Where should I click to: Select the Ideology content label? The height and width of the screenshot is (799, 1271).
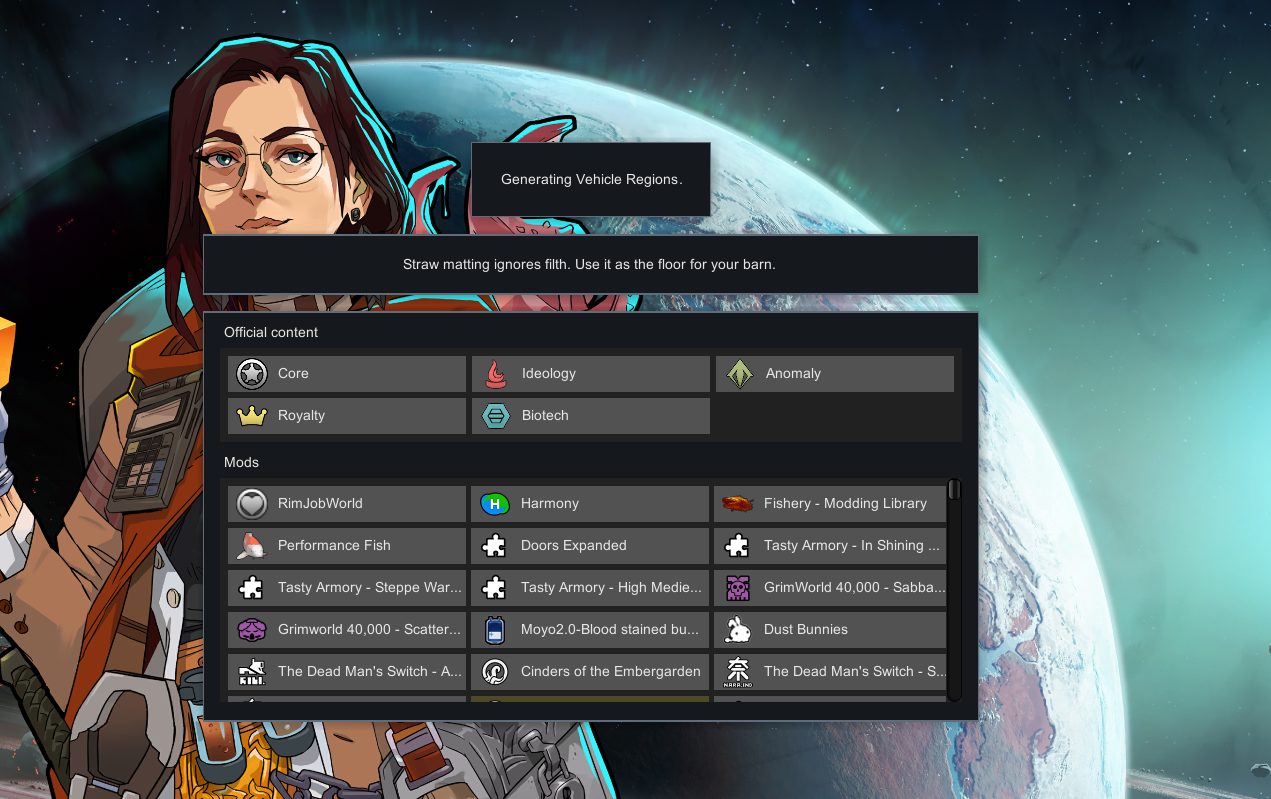point(549,374)
